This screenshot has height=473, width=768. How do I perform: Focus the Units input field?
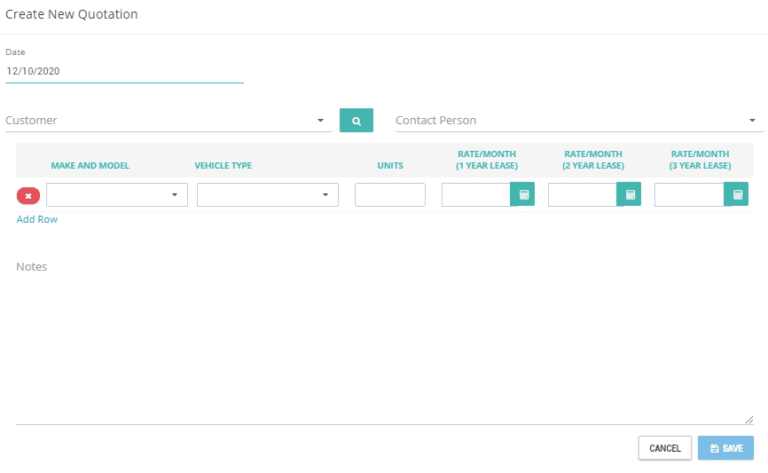(390, 195)
